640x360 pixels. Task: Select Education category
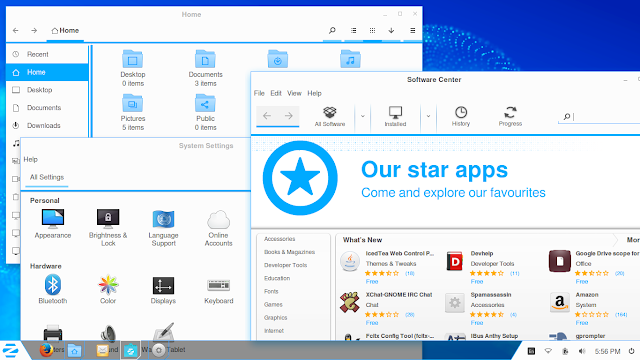(x=277, y=278)
